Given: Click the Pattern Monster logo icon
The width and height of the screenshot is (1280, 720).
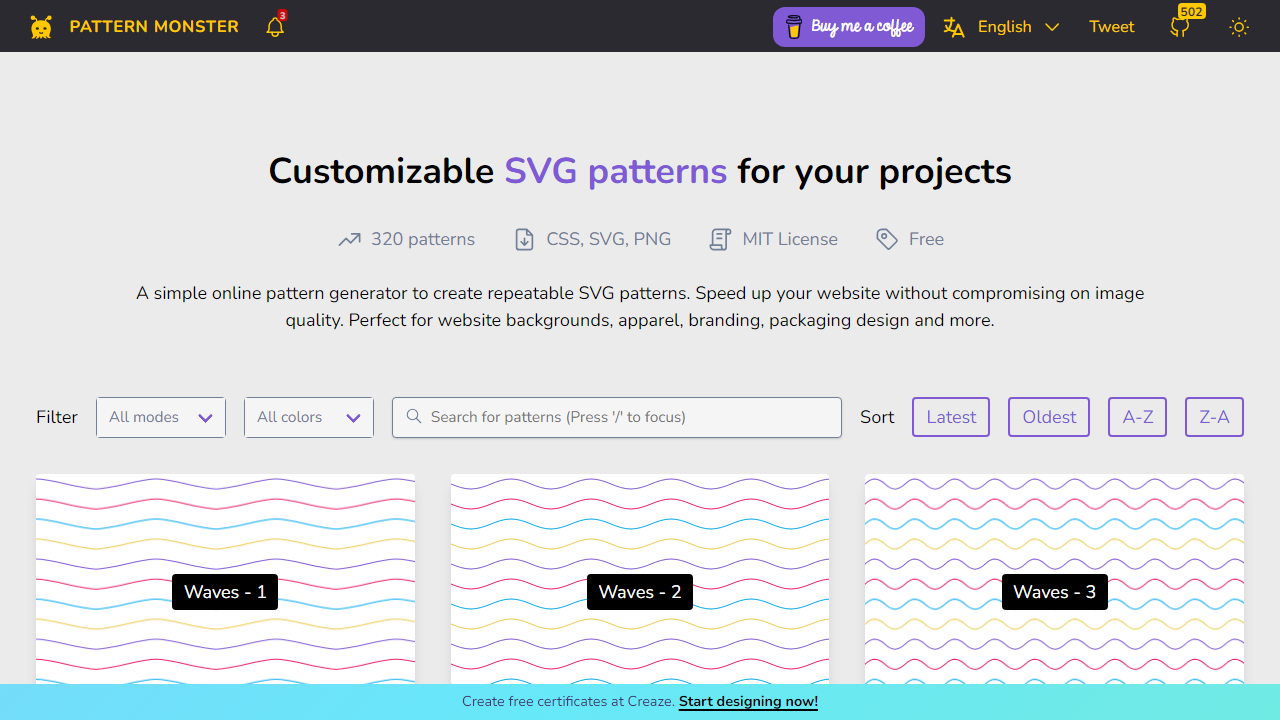Looking at the screenshot, I should tap(41, 27).
